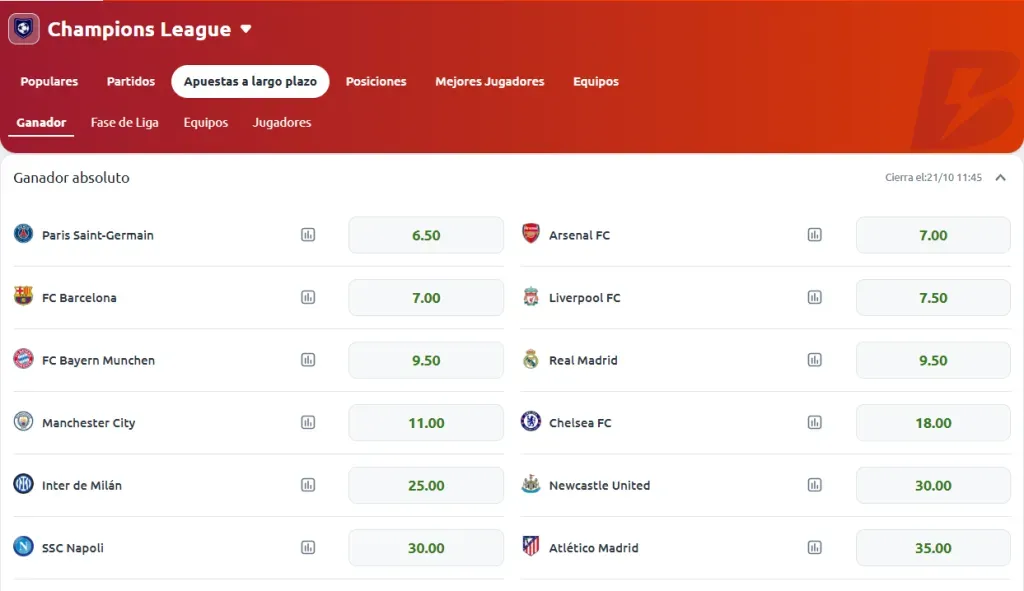Pick the Inter de Milán 25.00 odds
Image resolution: width=1024 pixels, height=591 pixels.
pos(426,485)
